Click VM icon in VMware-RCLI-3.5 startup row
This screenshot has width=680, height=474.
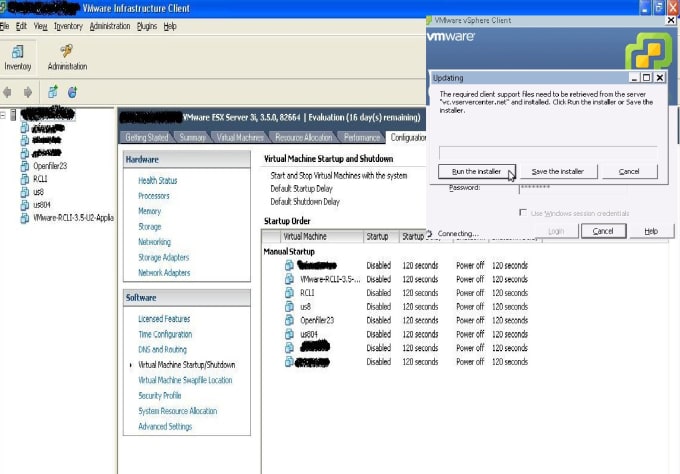[289, 279]
